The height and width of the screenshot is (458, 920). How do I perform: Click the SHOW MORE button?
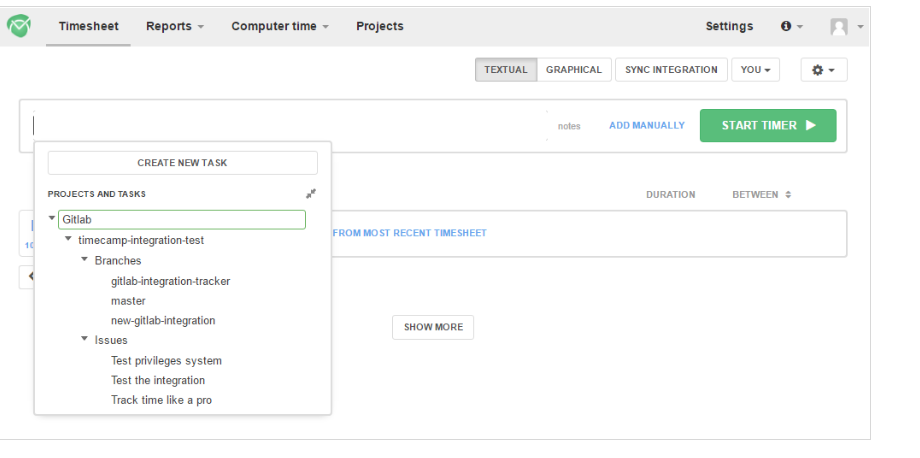[433, 327]
